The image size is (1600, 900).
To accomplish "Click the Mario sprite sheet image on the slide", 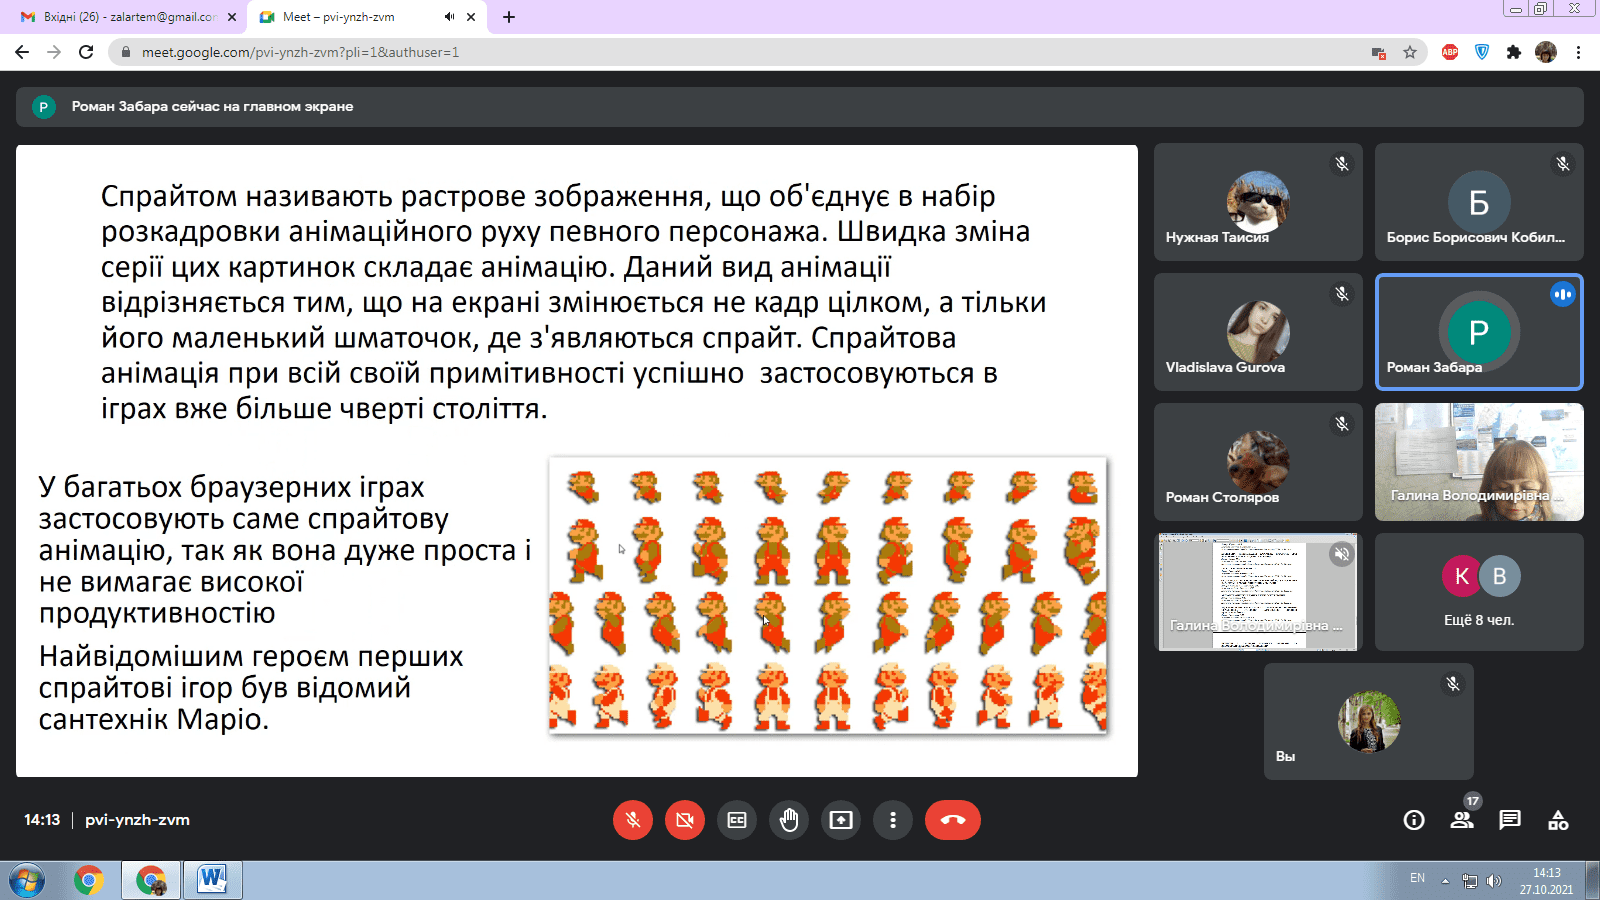I will pyautogui.click(x=828, y=596).
